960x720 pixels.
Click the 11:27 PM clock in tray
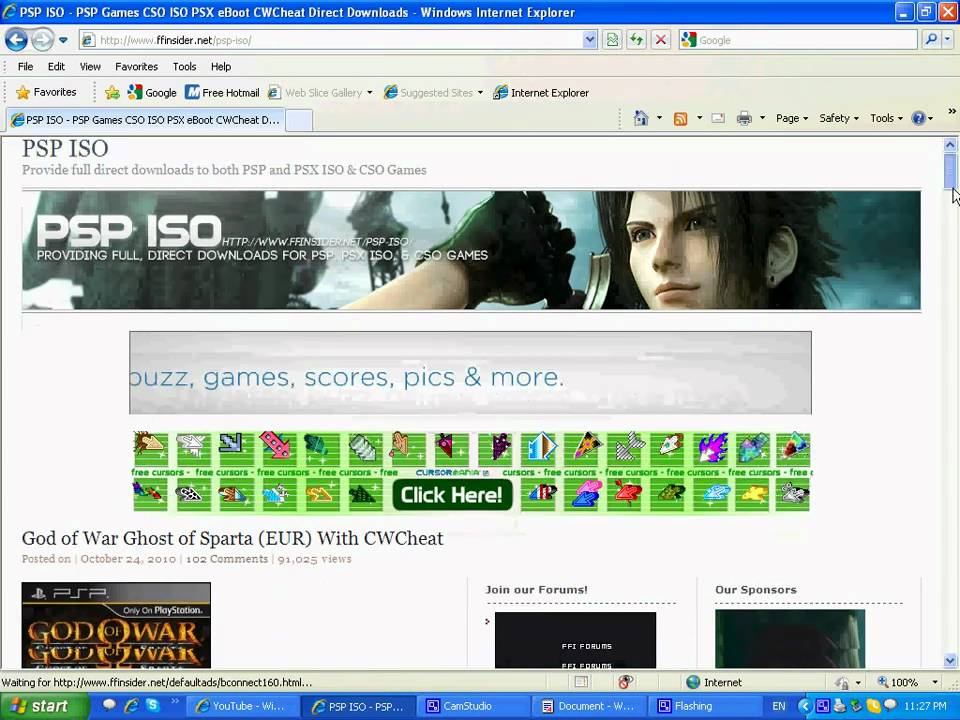pos(925,706)
